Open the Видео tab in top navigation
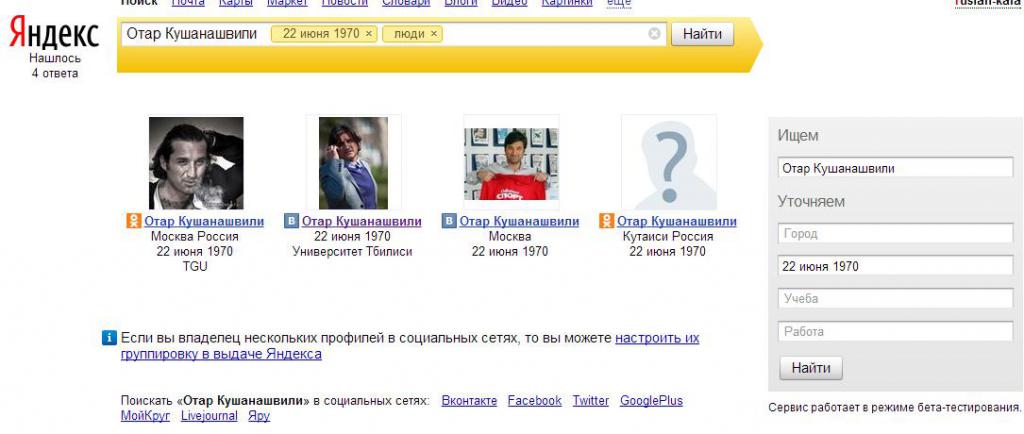The image size is (1024, 434). (509, 3)
